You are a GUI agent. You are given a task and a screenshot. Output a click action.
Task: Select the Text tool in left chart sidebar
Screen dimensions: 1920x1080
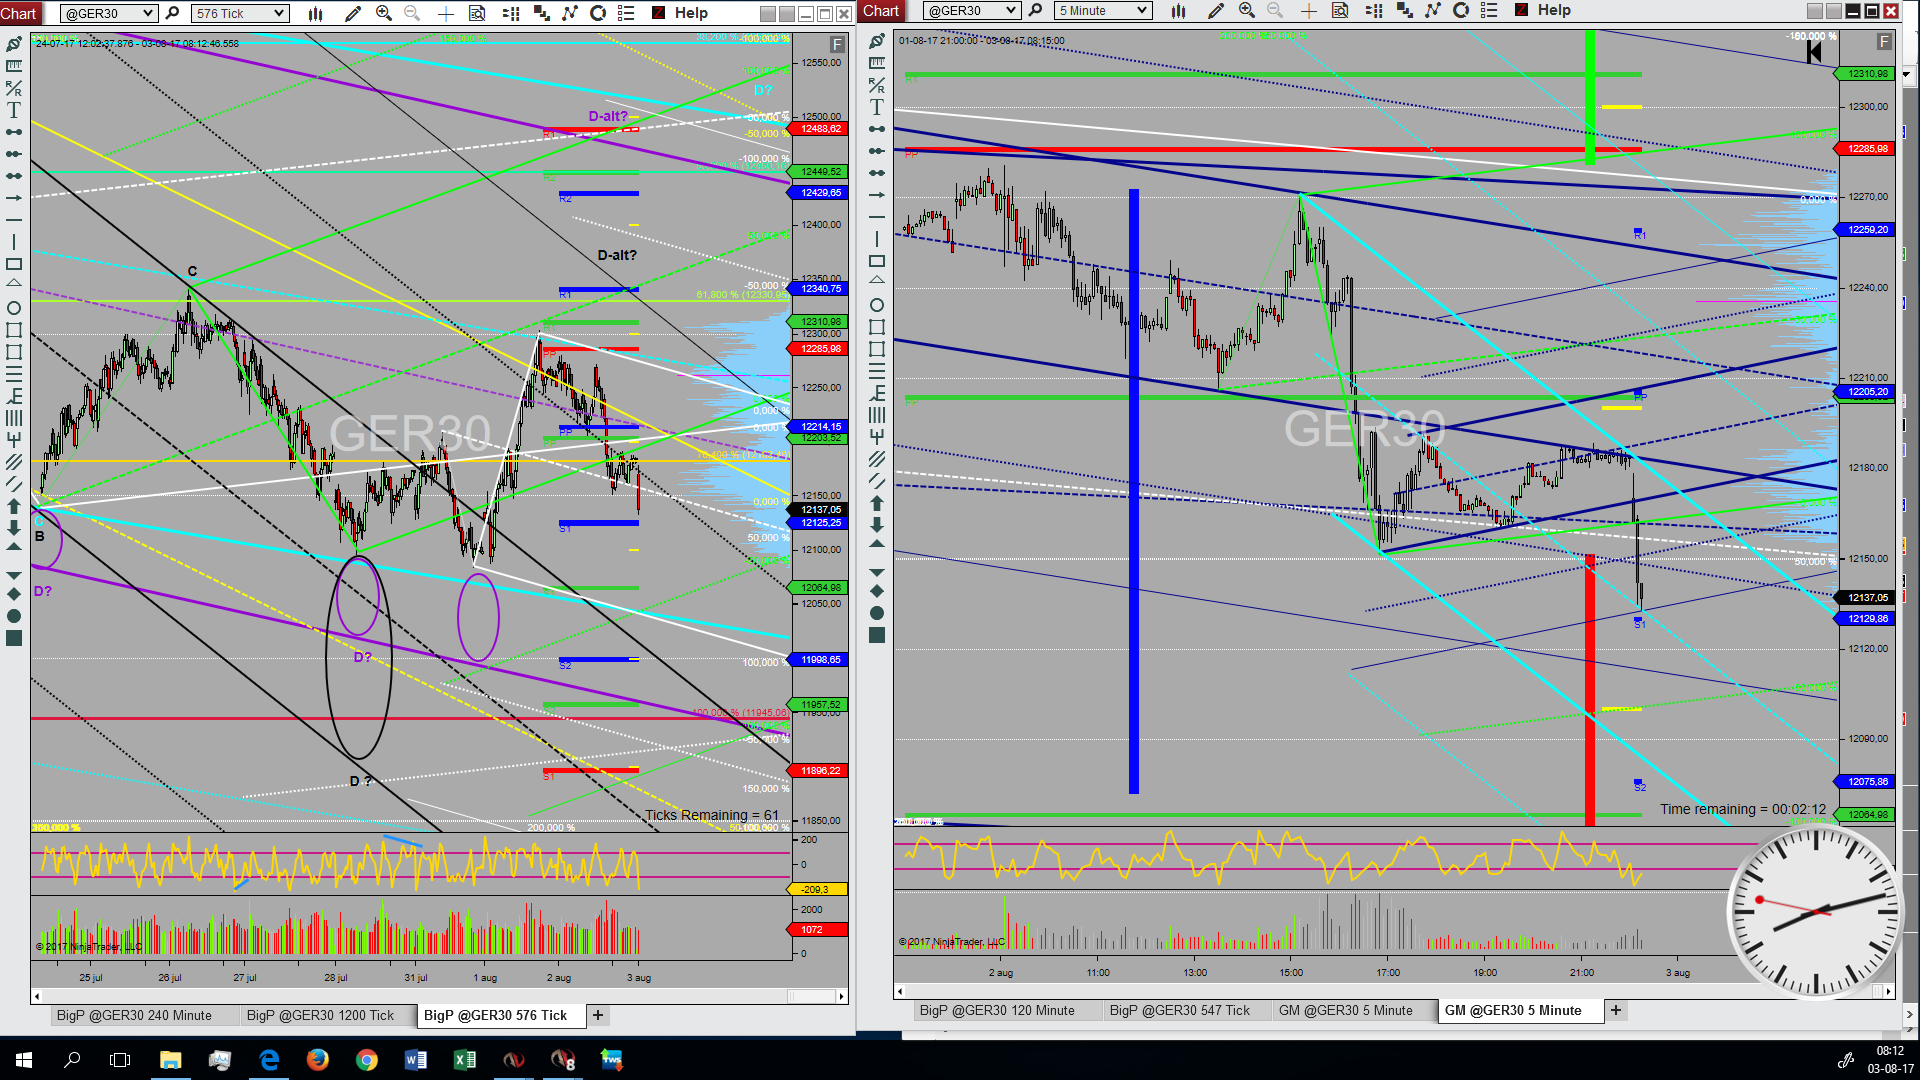pyautogui.click(x=14, y=110)
